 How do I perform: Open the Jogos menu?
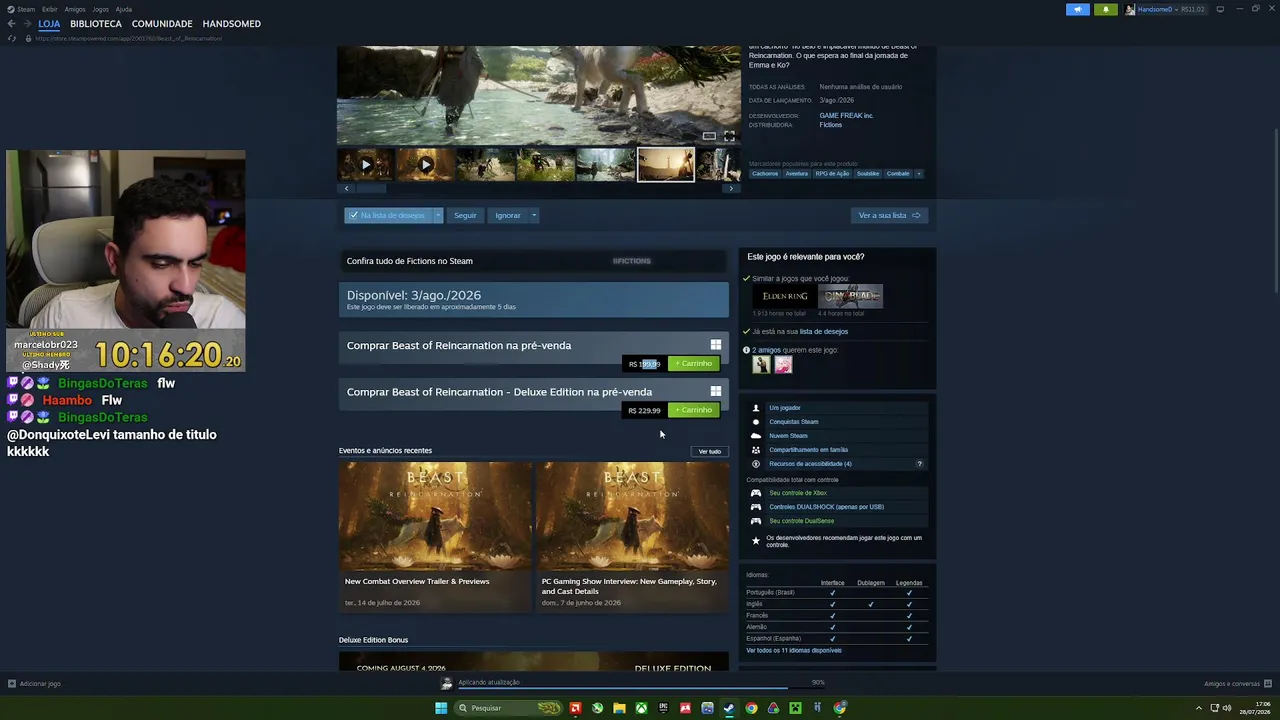101,9
